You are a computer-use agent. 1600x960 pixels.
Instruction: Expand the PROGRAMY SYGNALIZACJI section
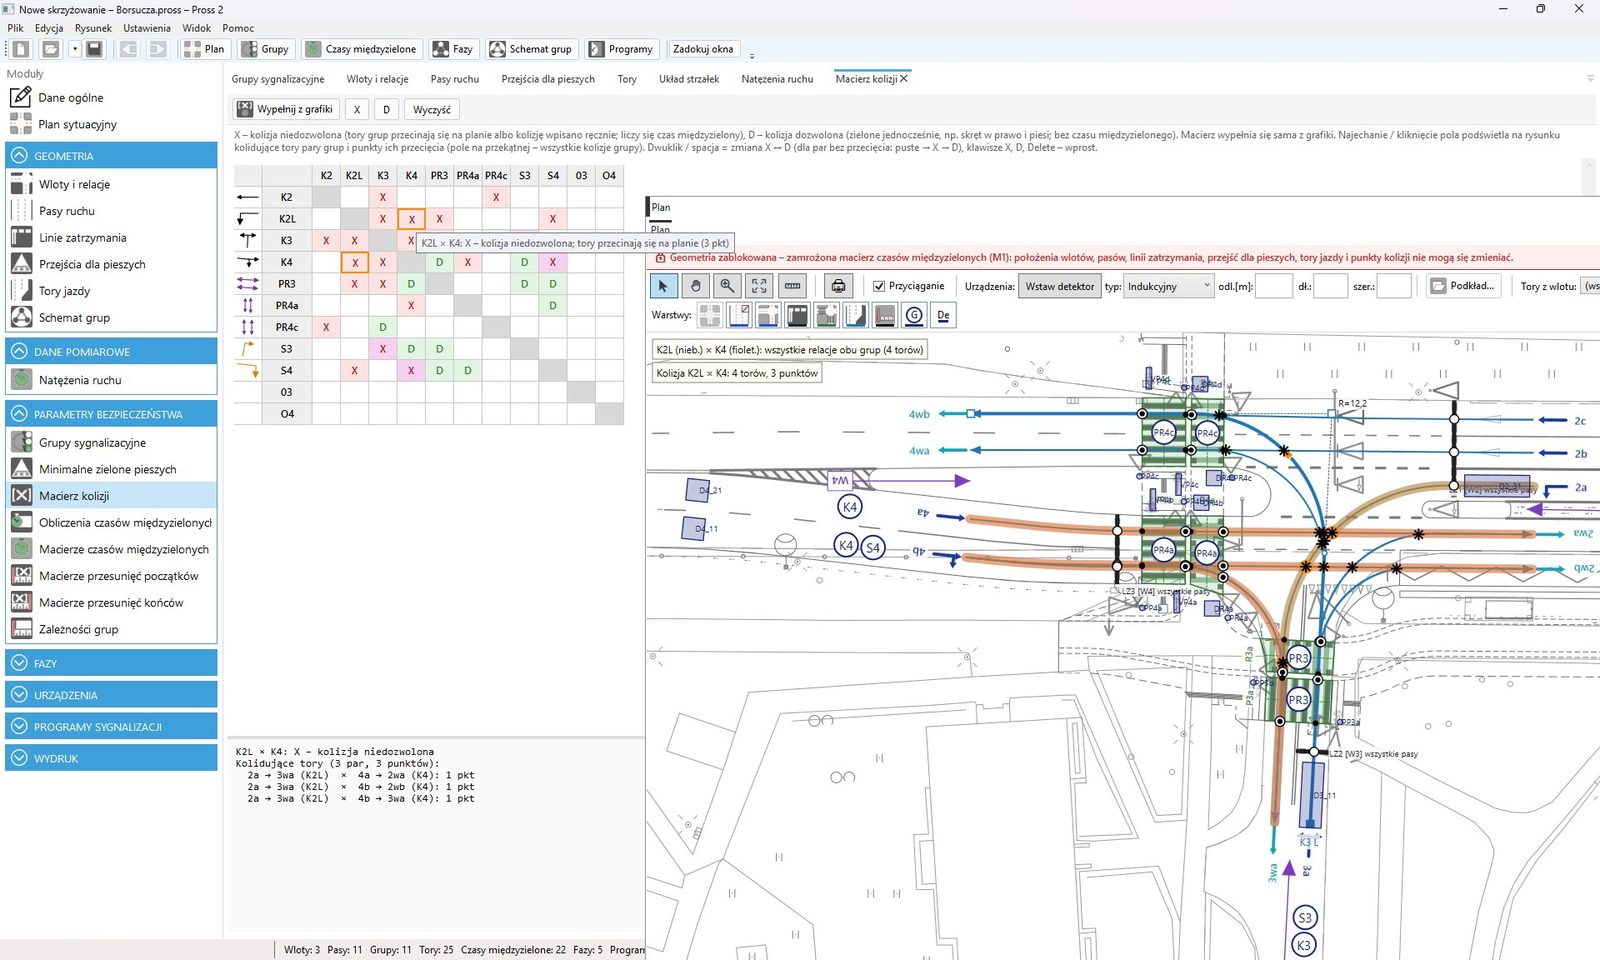click(111, 727)
